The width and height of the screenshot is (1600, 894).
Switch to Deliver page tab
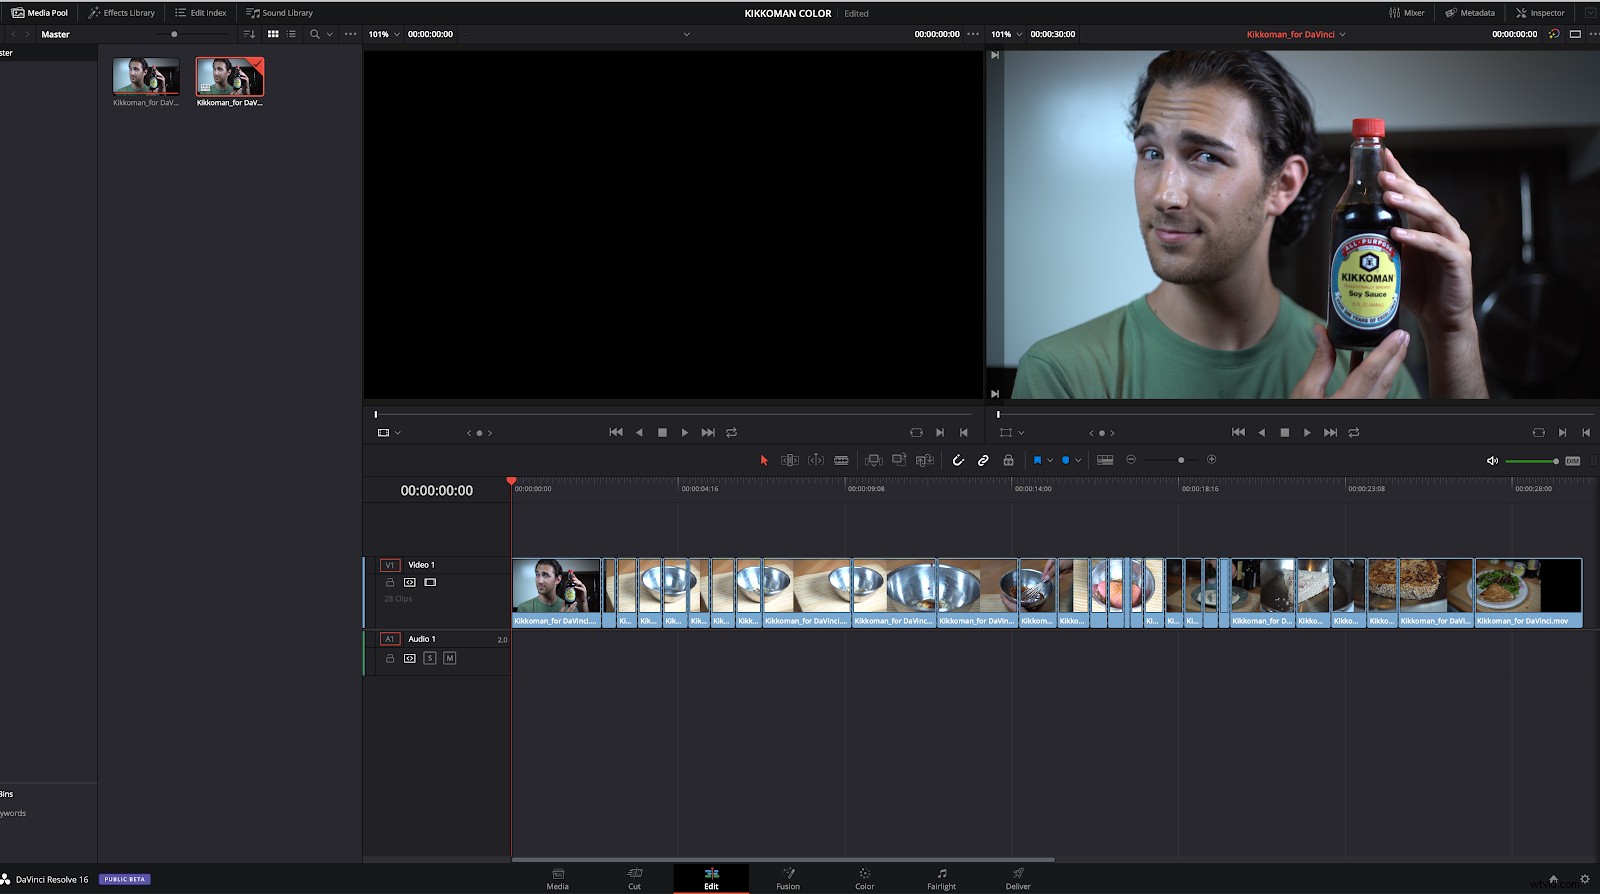[x=1018, y=879]
